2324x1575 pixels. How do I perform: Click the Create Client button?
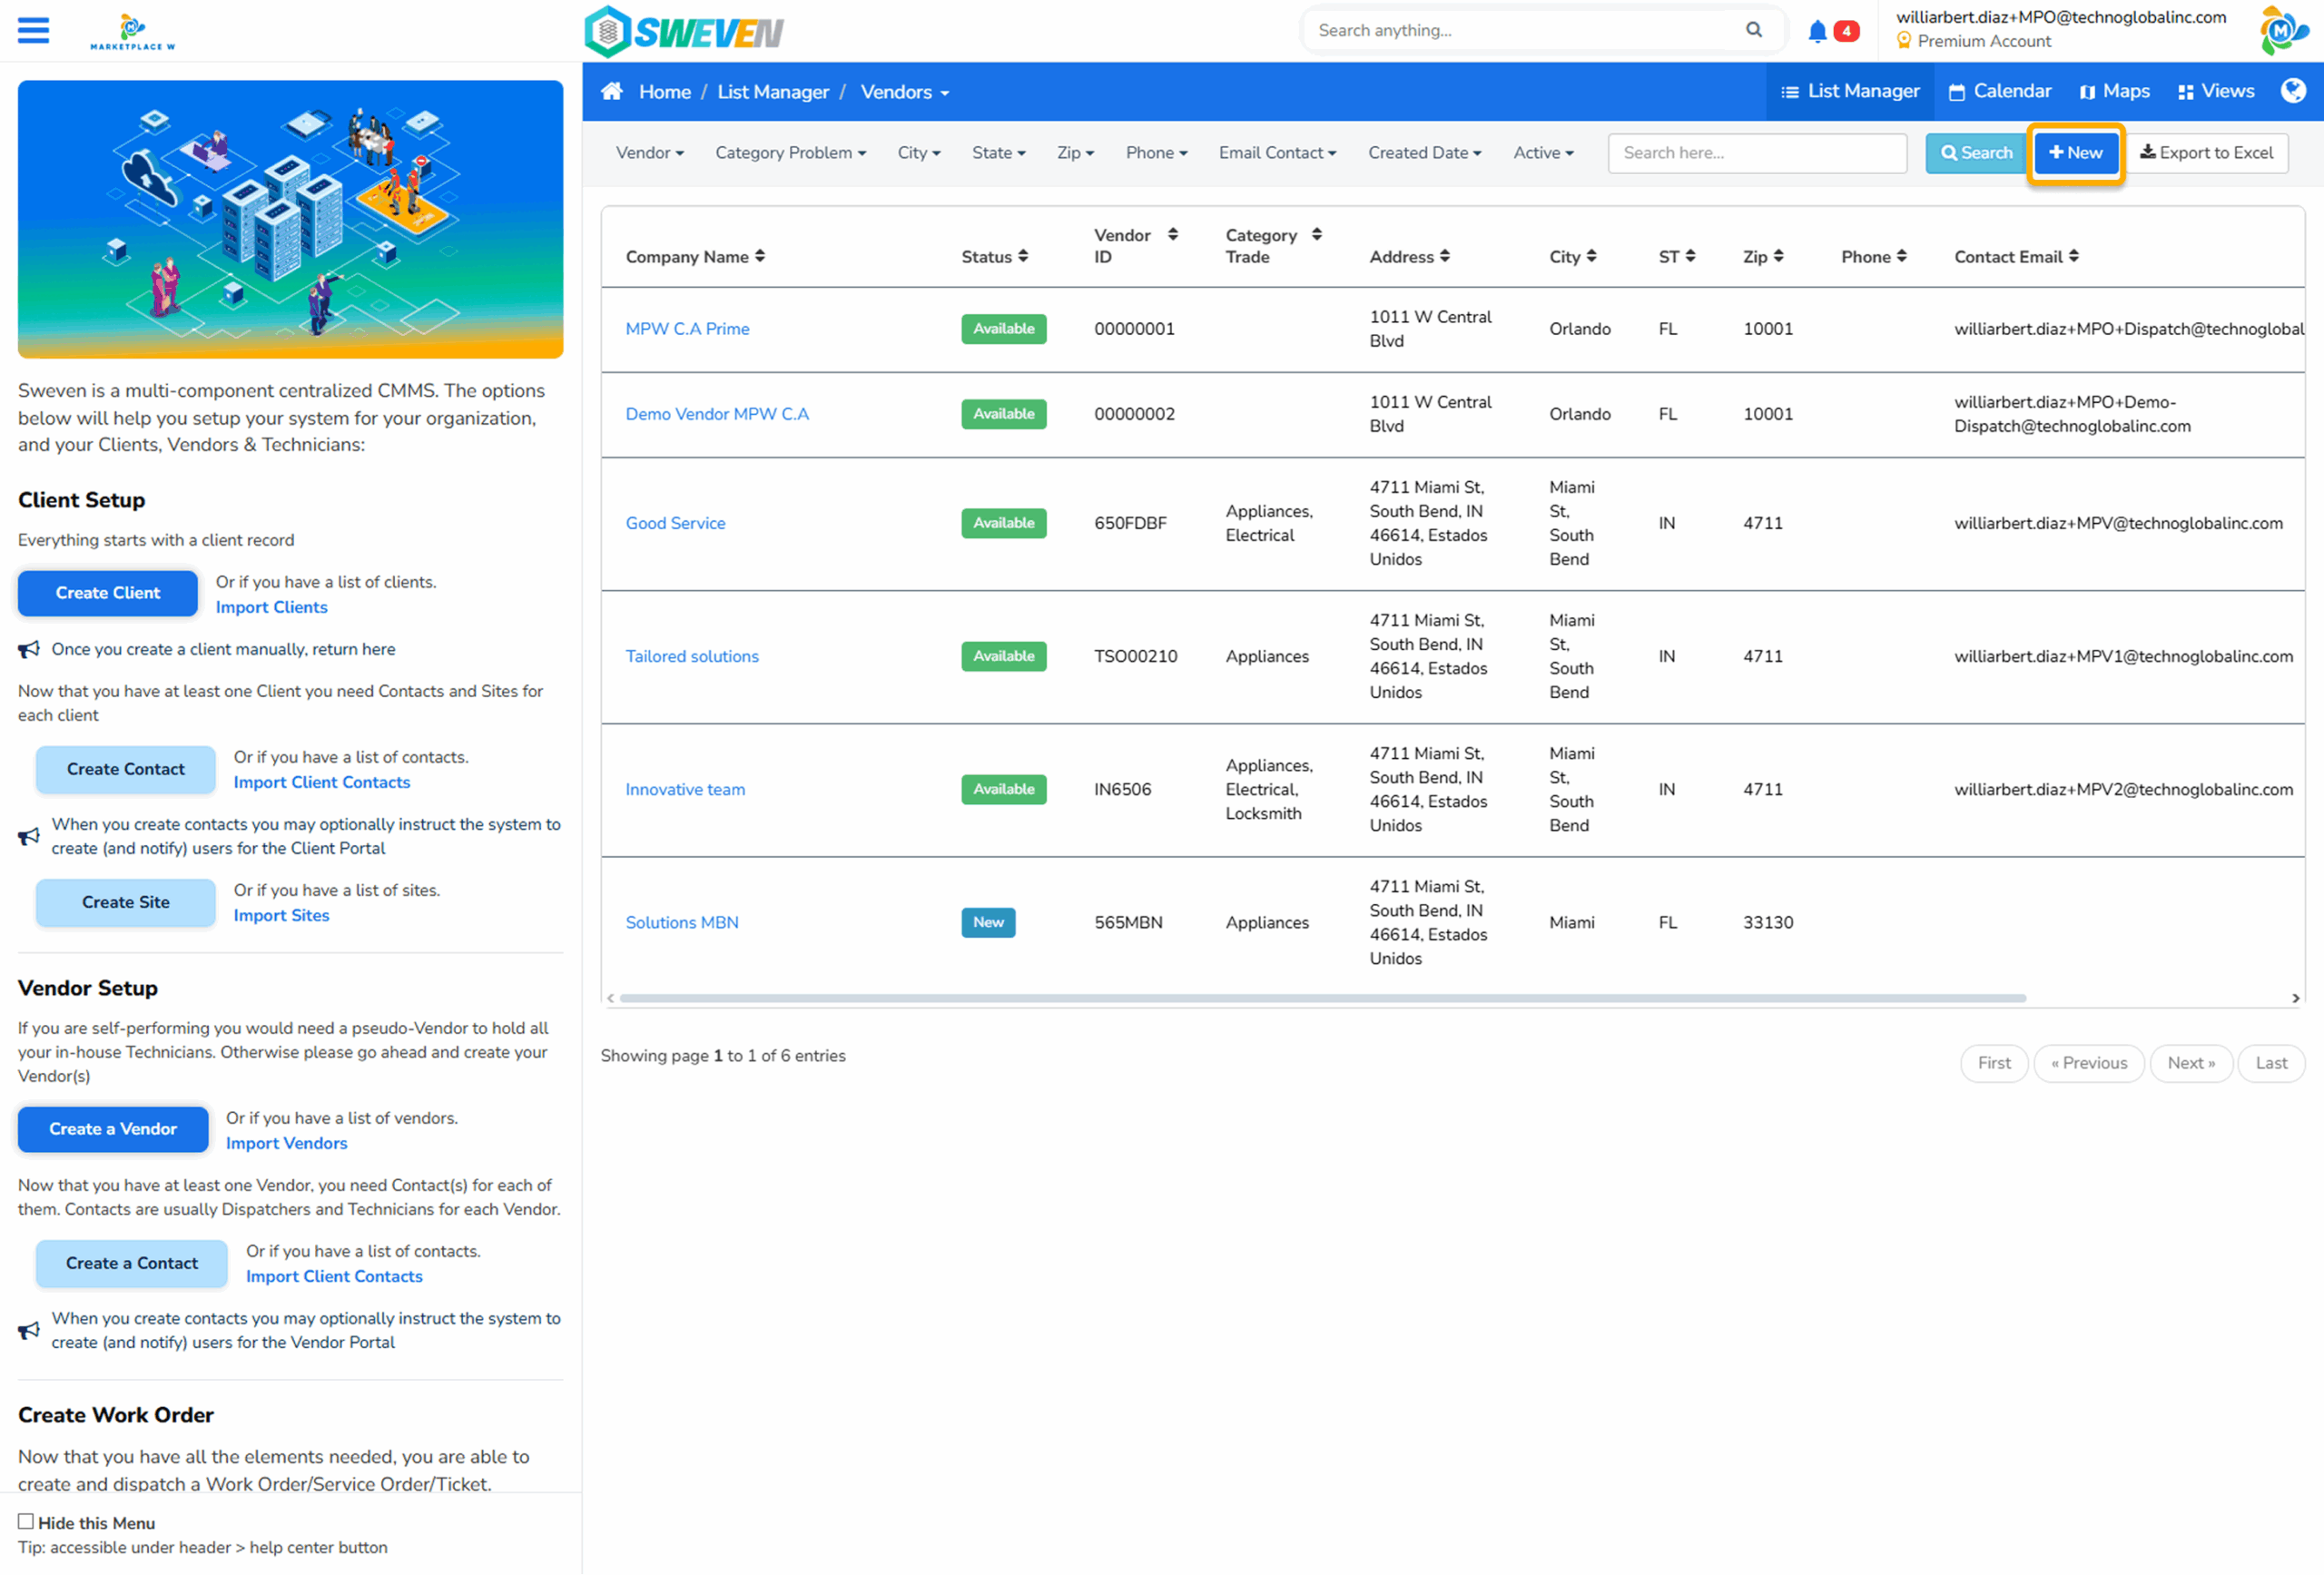coord(108,593)
